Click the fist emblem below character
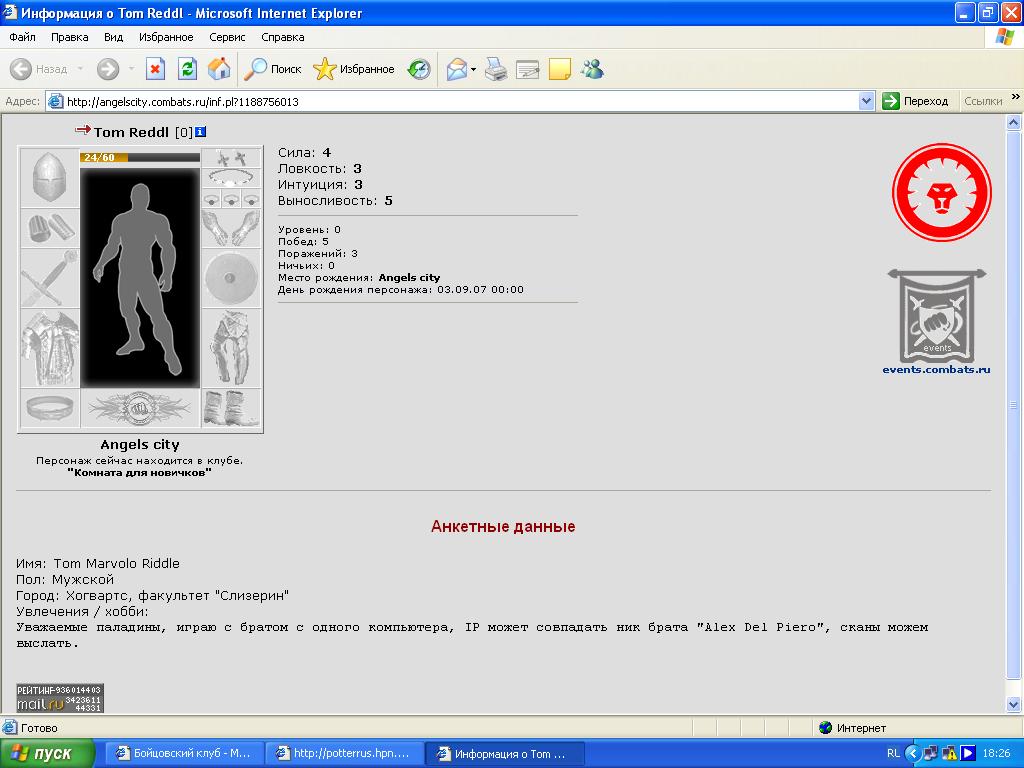Image resolution: width=1024 pixels, height=768 pixels. [140, 408]
